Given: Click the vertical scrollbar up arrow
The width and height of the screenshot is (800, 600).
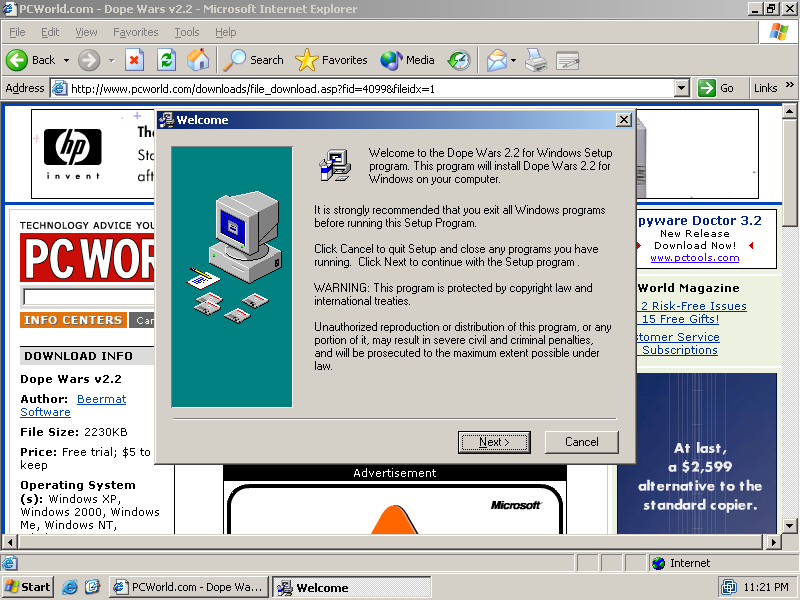Looking at the screenshot, I should click(789, 111).
